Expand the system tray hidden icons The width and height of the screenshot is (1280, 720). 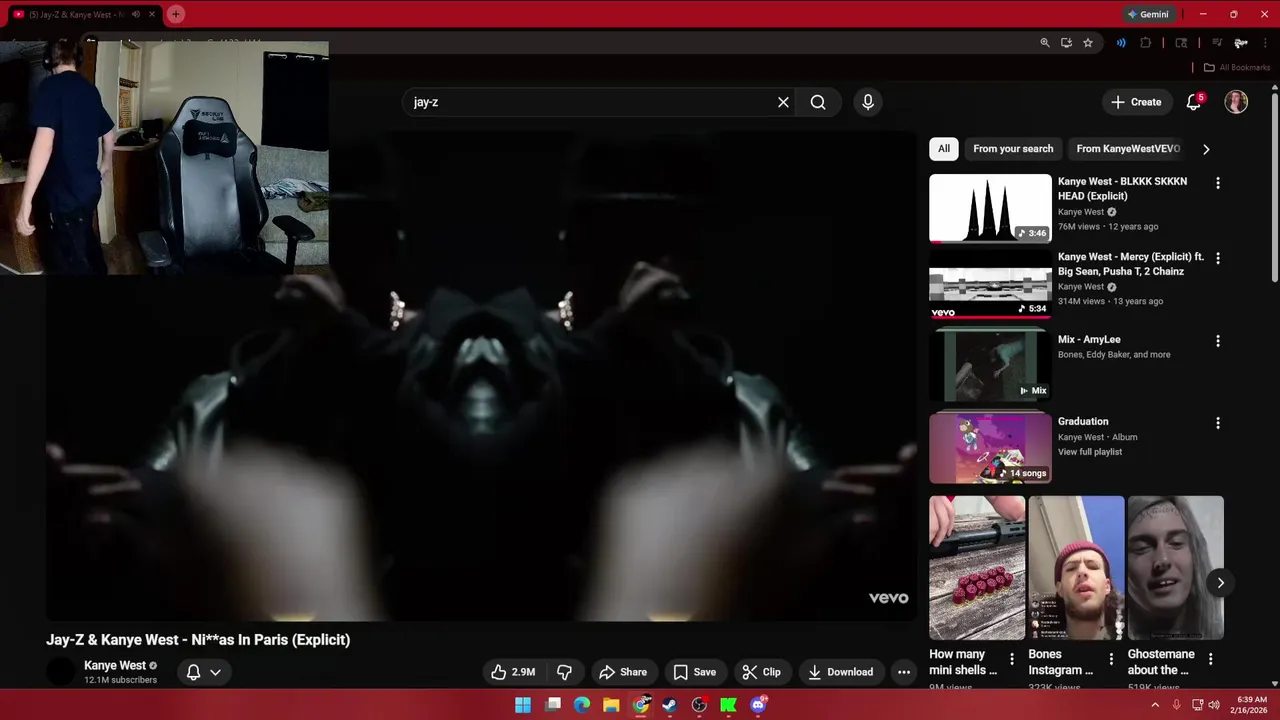click(x=1156, y=705)
